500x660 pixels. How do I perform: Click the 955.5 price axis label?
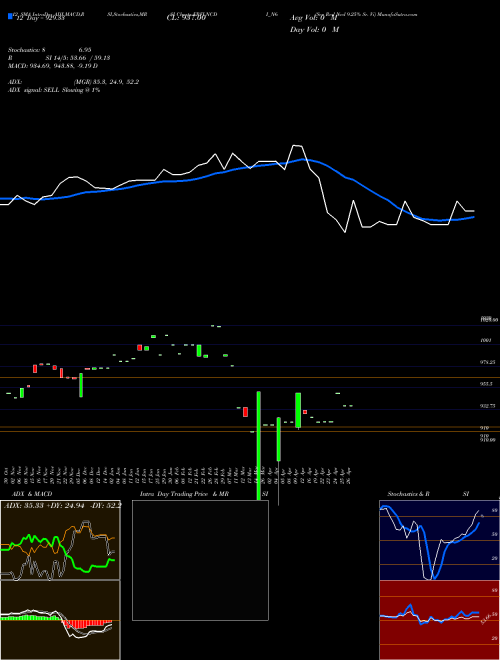click(486, 384)
